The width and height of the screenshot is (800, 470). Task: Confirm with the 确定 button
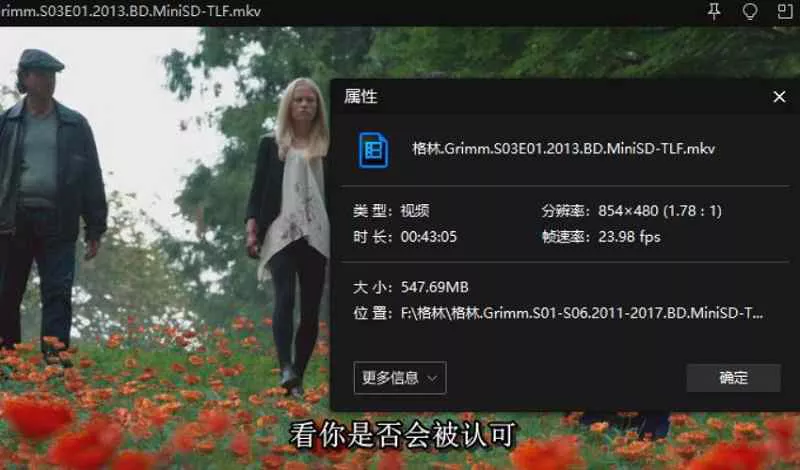coord(733,378)
